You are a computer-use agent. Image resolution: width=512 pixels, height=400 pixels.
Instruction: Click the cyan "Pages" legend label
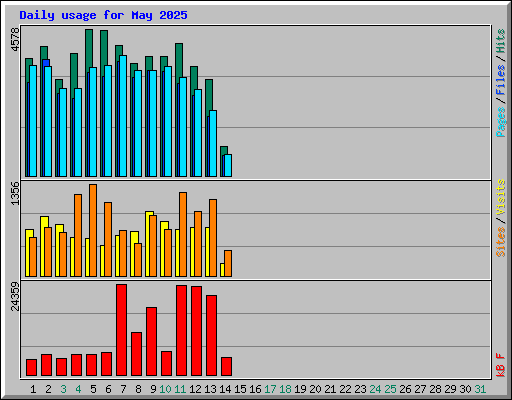(500, 122)
